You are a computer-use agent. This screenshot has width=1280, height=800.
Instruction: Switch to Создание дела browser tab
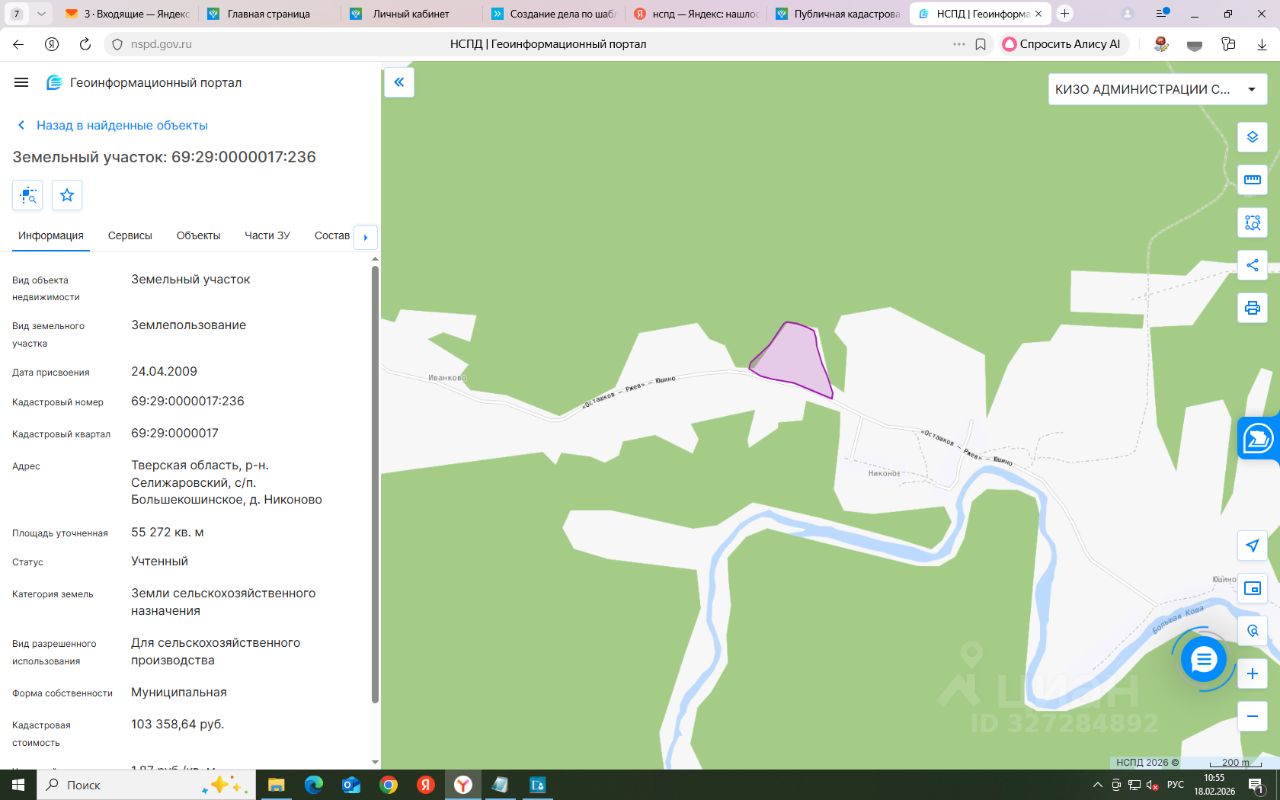click(553, 14)
